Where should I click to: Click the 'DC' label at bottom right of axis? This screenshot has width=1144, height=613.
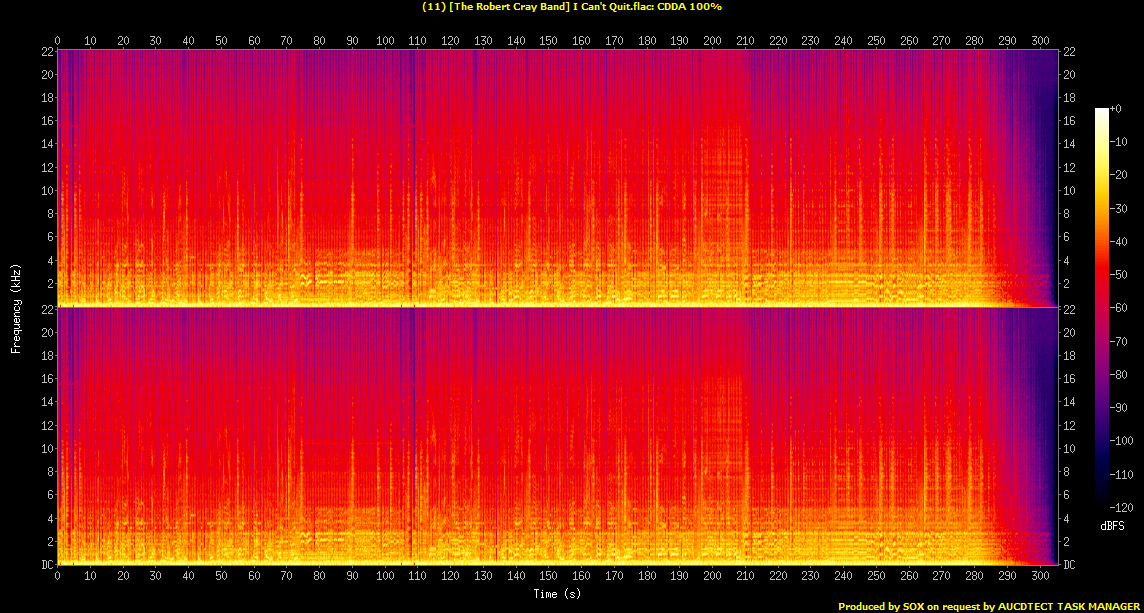pyautogui.click(x=1068, y=565)
